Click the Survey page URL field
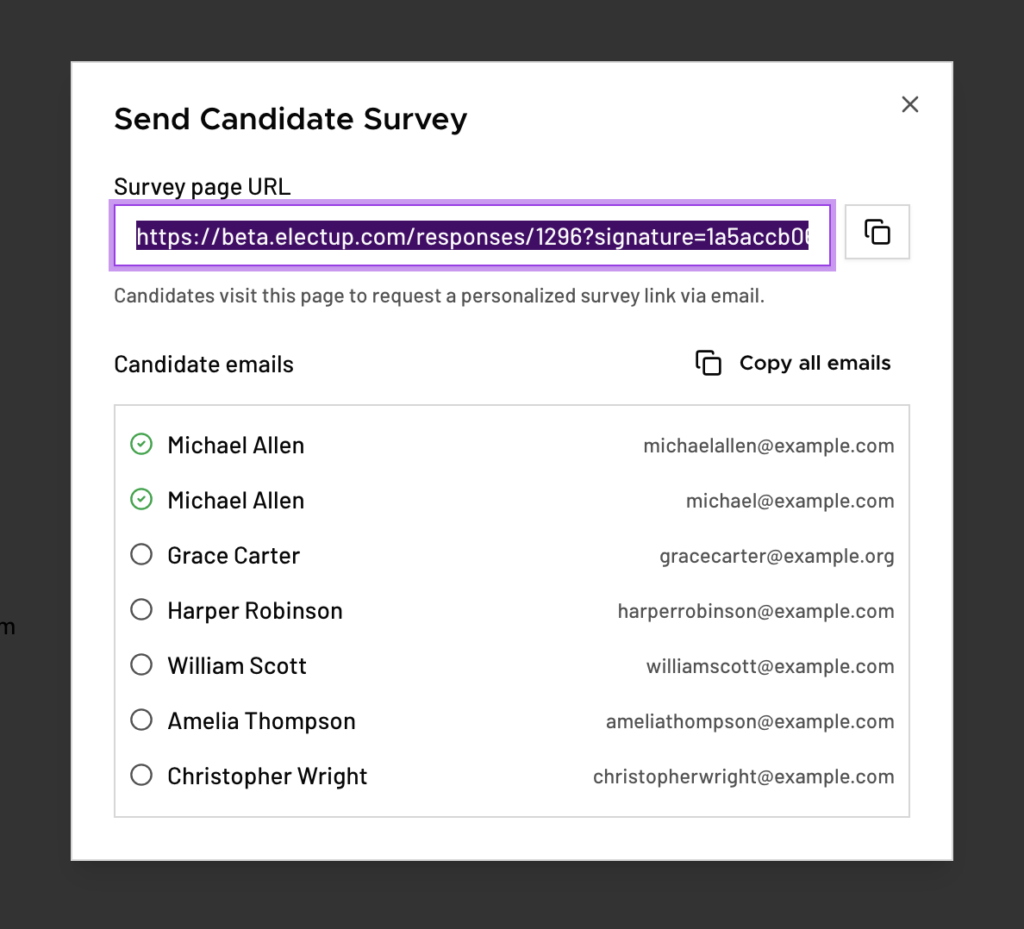The height and width of the screenshot is (929, 1024). pos(472,237)
